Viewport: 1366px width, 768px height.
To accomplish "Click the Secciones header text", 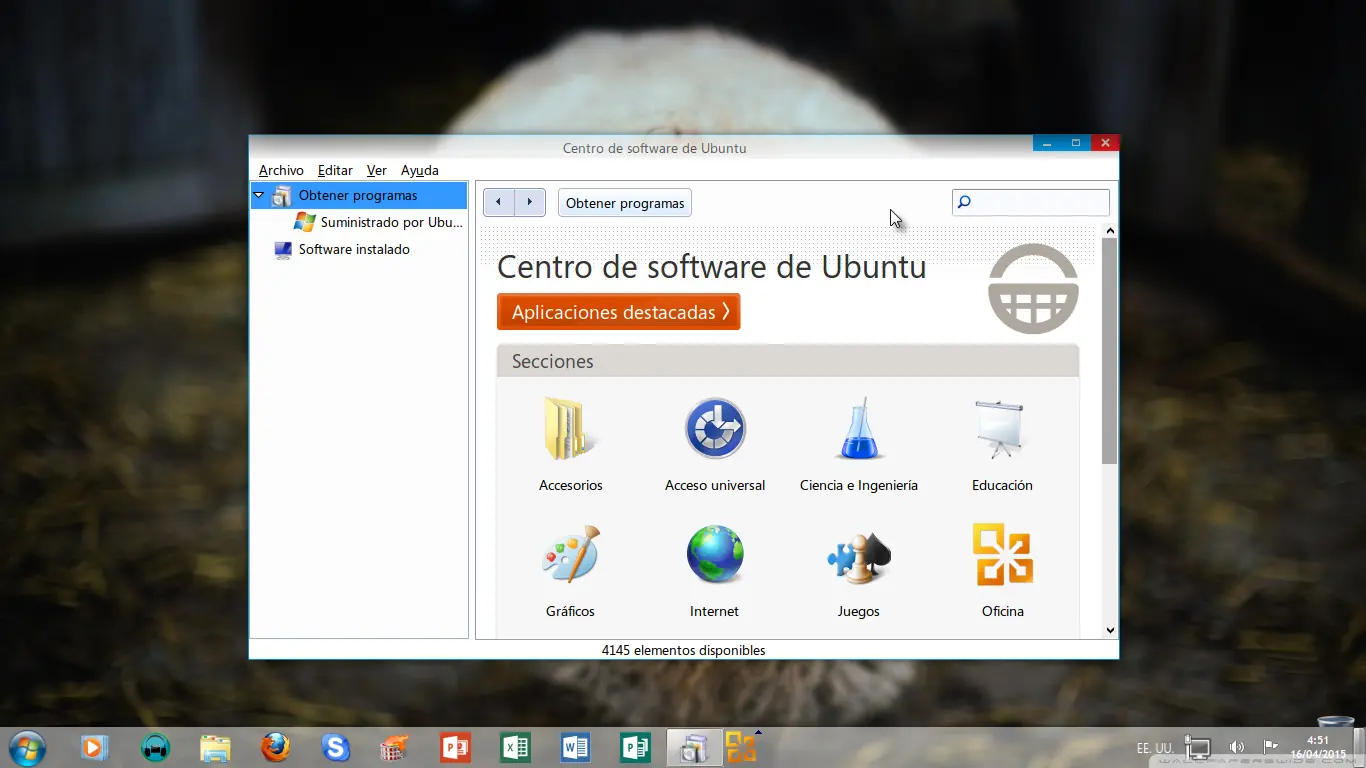I will click(553, 361).
